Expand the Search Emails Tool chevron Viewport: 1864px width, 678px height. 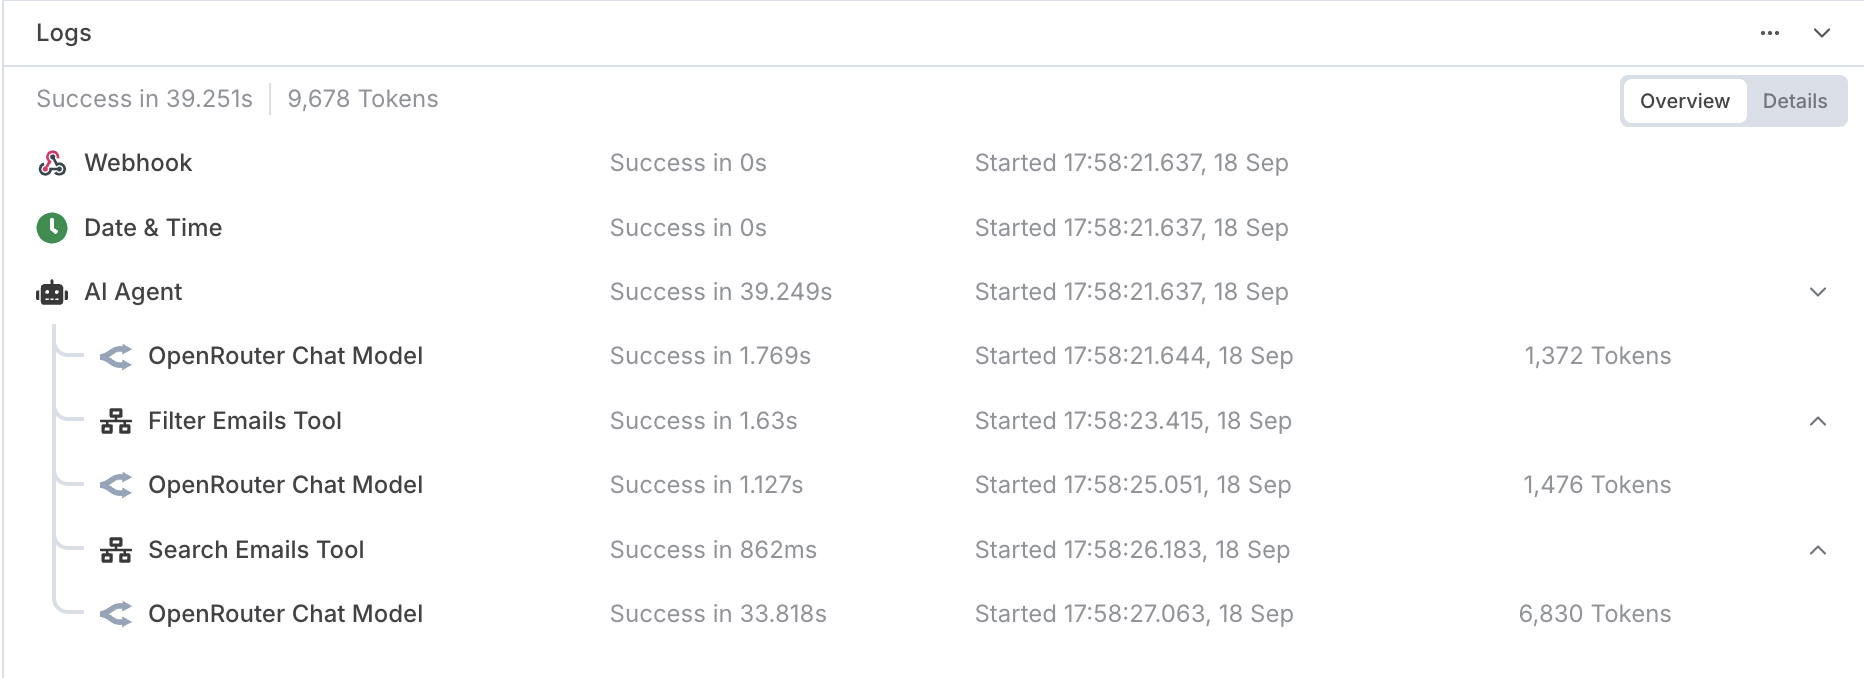click(1818, 550)
